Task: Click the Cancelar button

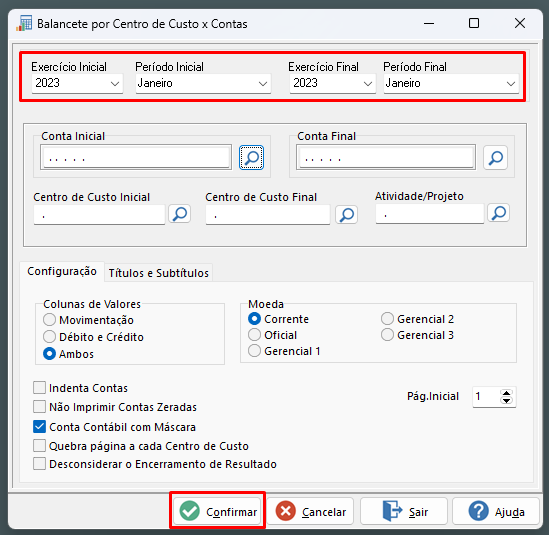Action: pos(310,511)
